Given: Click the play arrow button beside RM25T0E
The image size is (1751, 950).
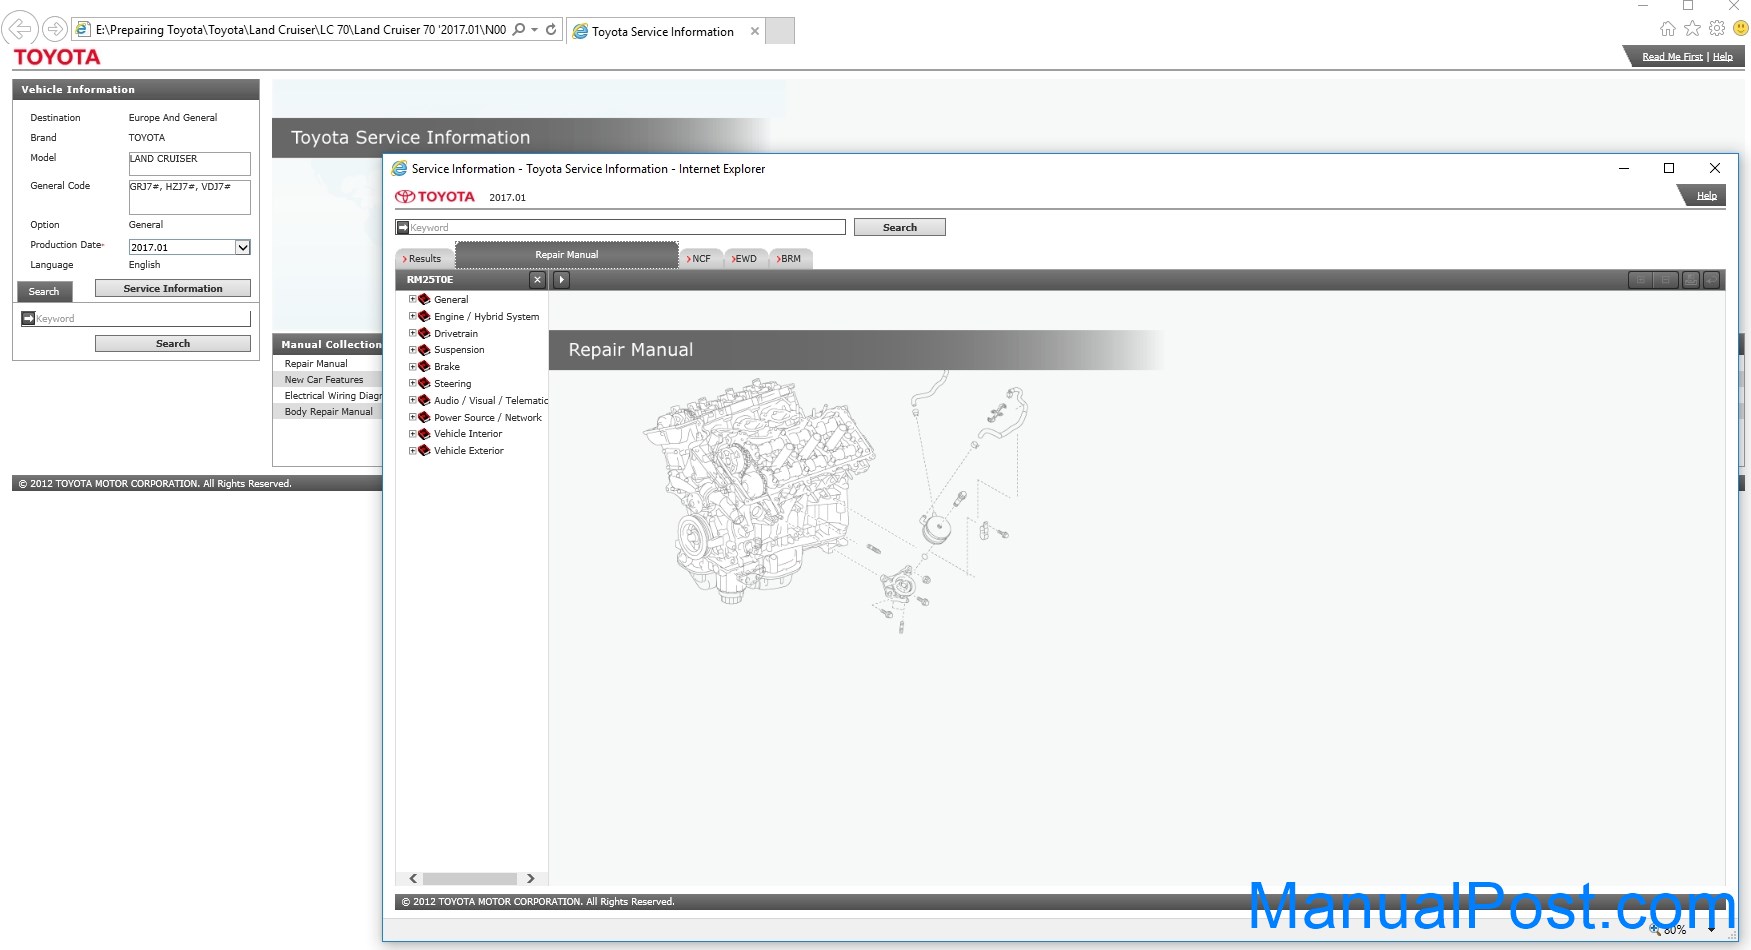Looking at the screenshot, I should 562,280.
